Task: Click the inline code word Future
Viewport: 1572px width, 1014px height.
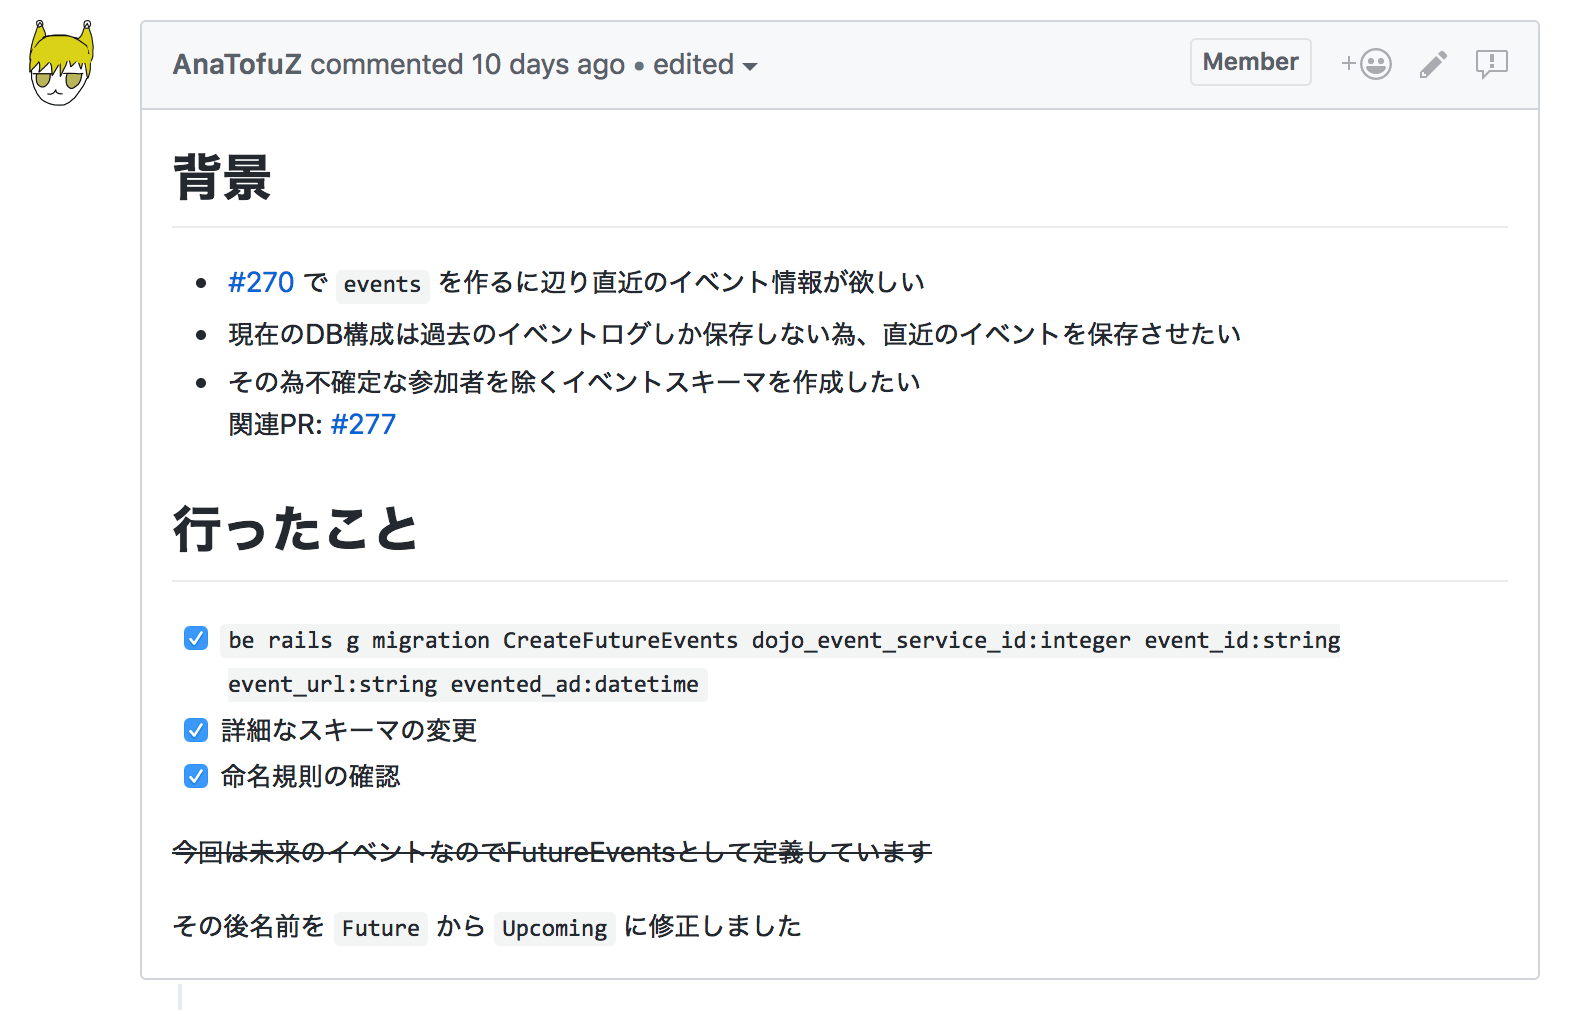Action: tap(380, 928)
